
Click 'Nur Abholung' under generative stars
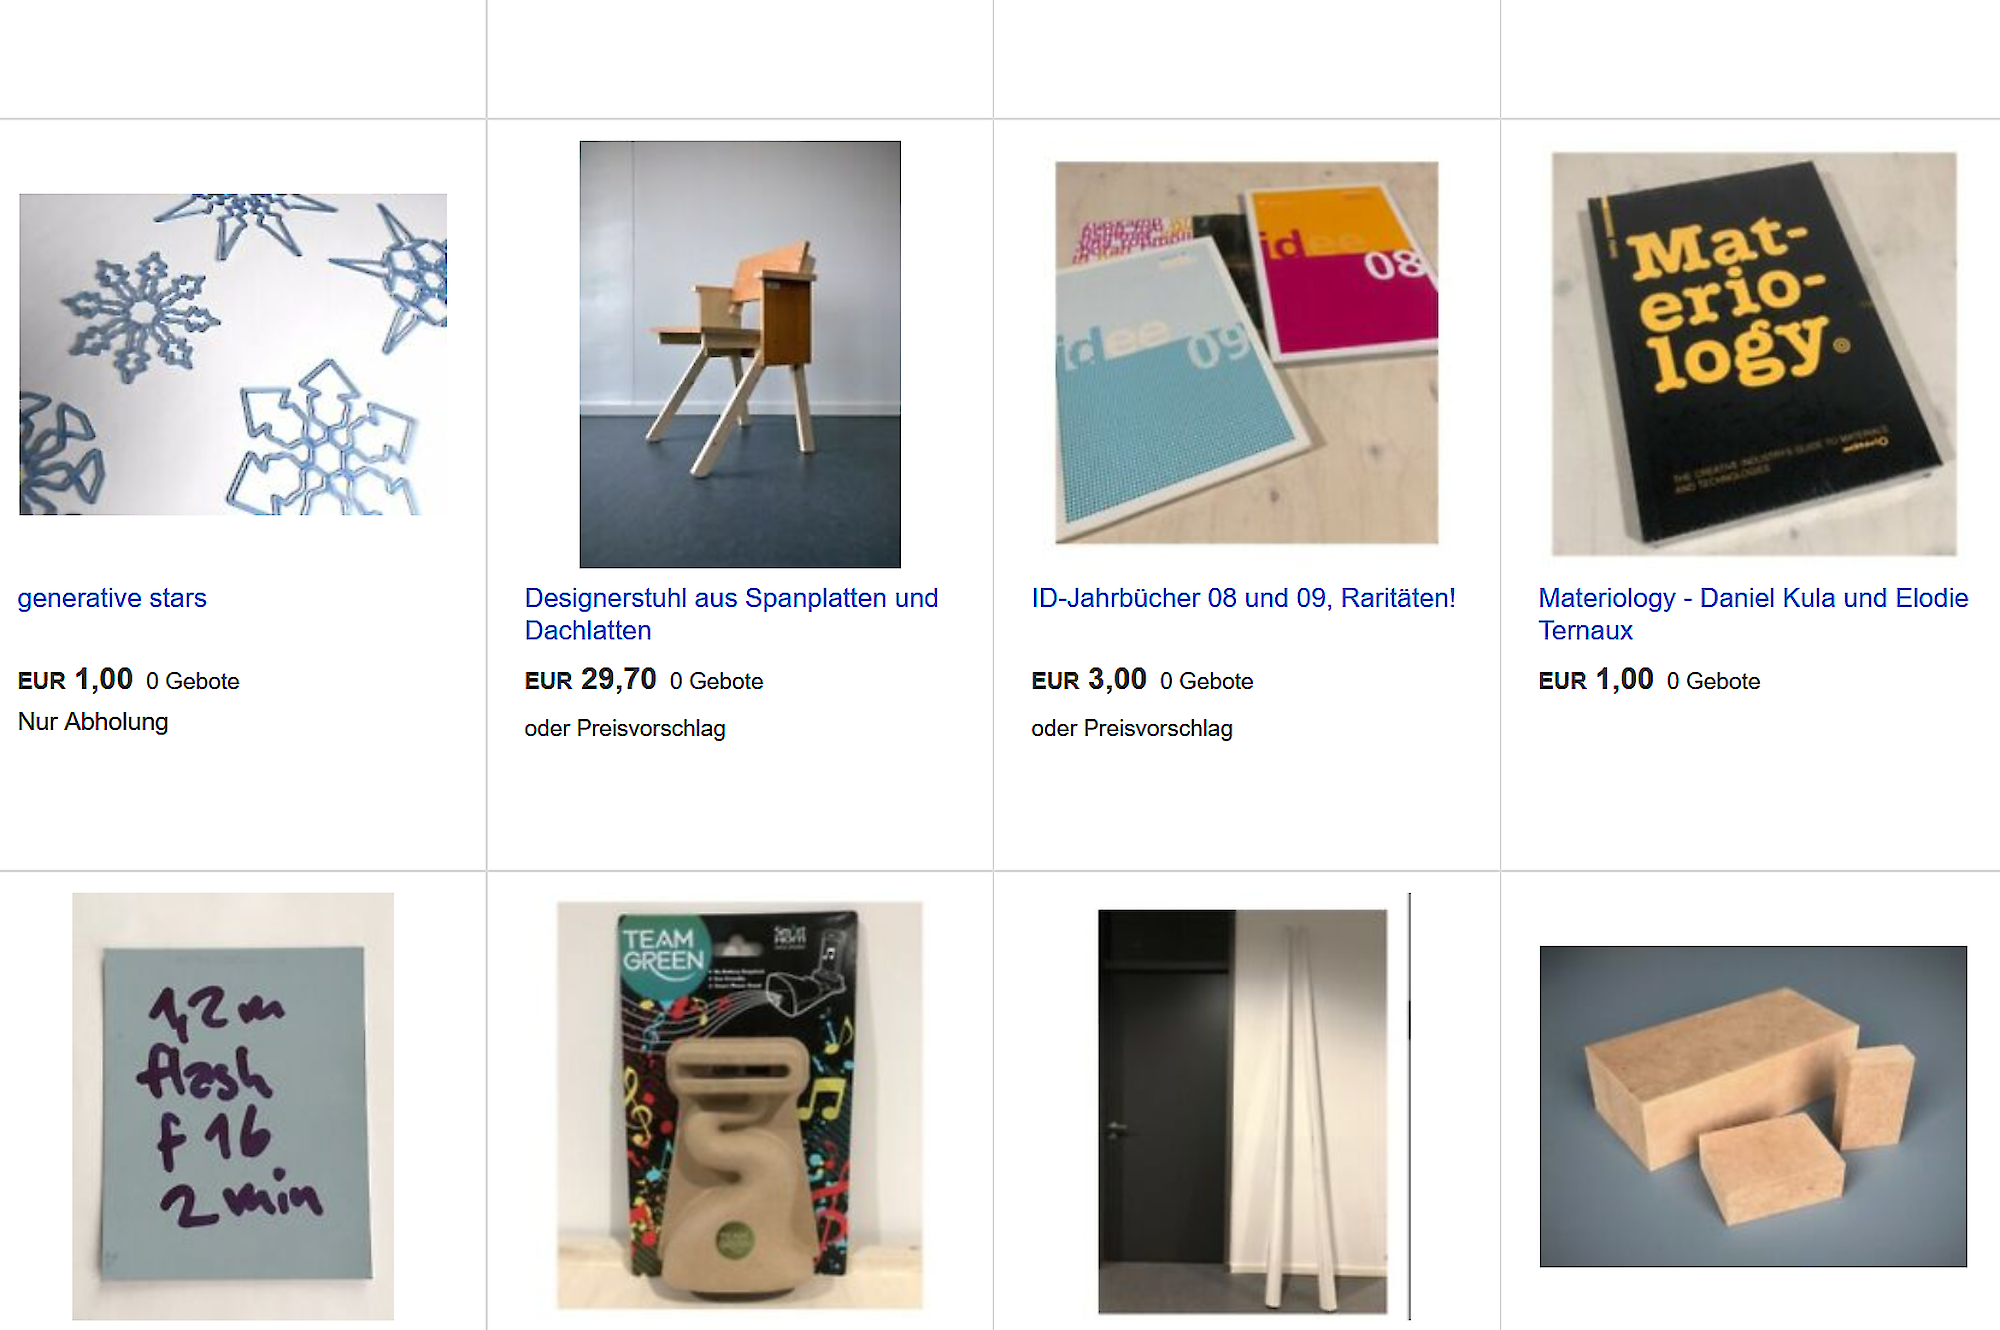click(93, 722)
